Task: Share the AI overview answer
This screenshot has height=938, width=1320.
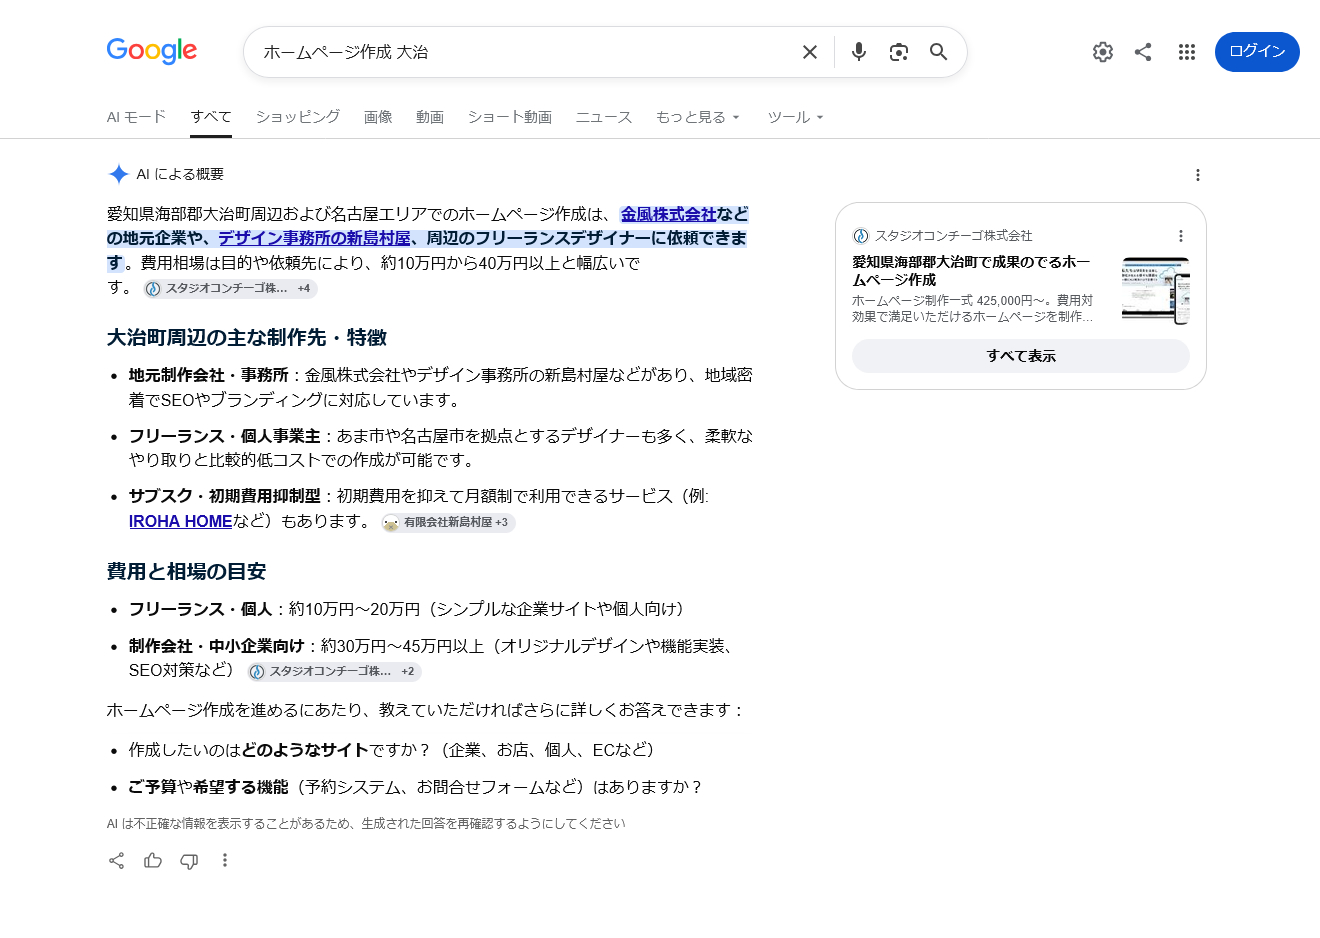Action: point(117,861)
